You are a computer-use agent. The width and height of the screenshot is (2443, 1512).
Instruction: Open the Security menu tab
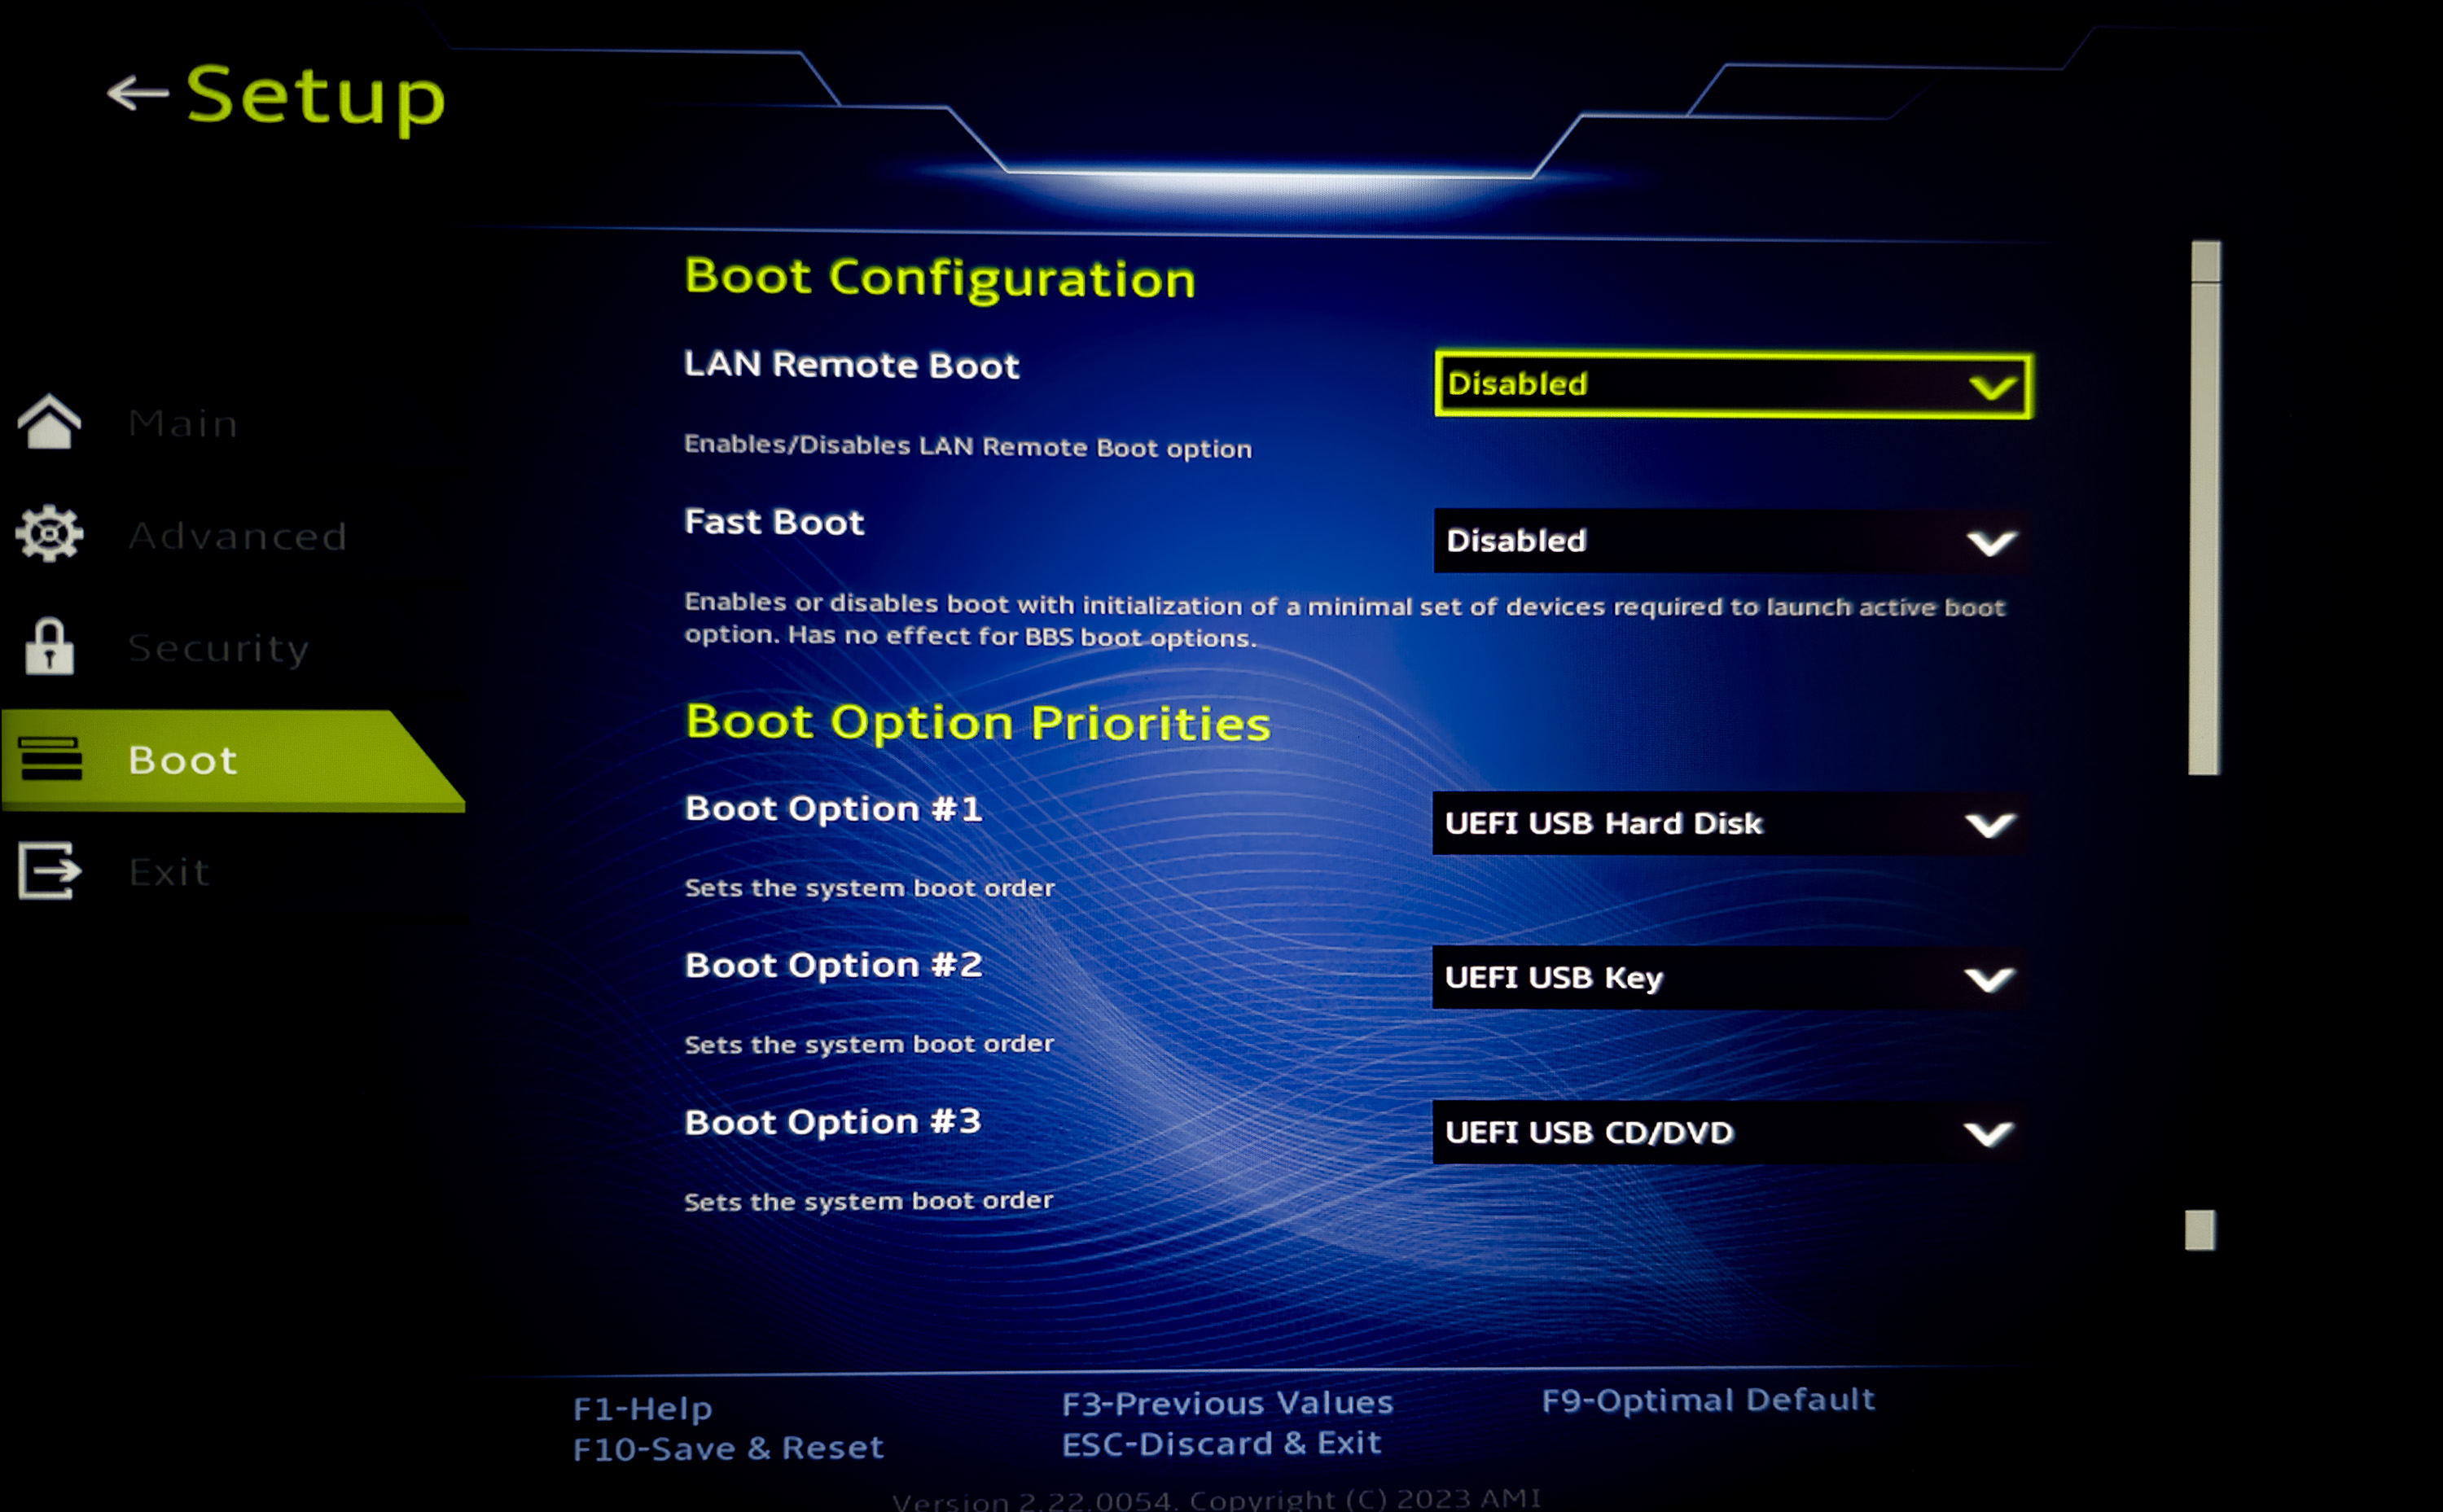218,648
